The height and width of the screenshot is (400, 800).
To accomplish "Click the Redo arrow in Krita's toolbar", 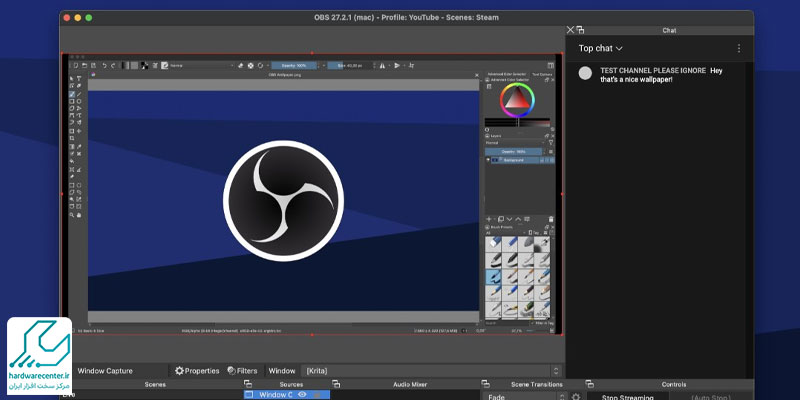I will click(x=113, y=65).
